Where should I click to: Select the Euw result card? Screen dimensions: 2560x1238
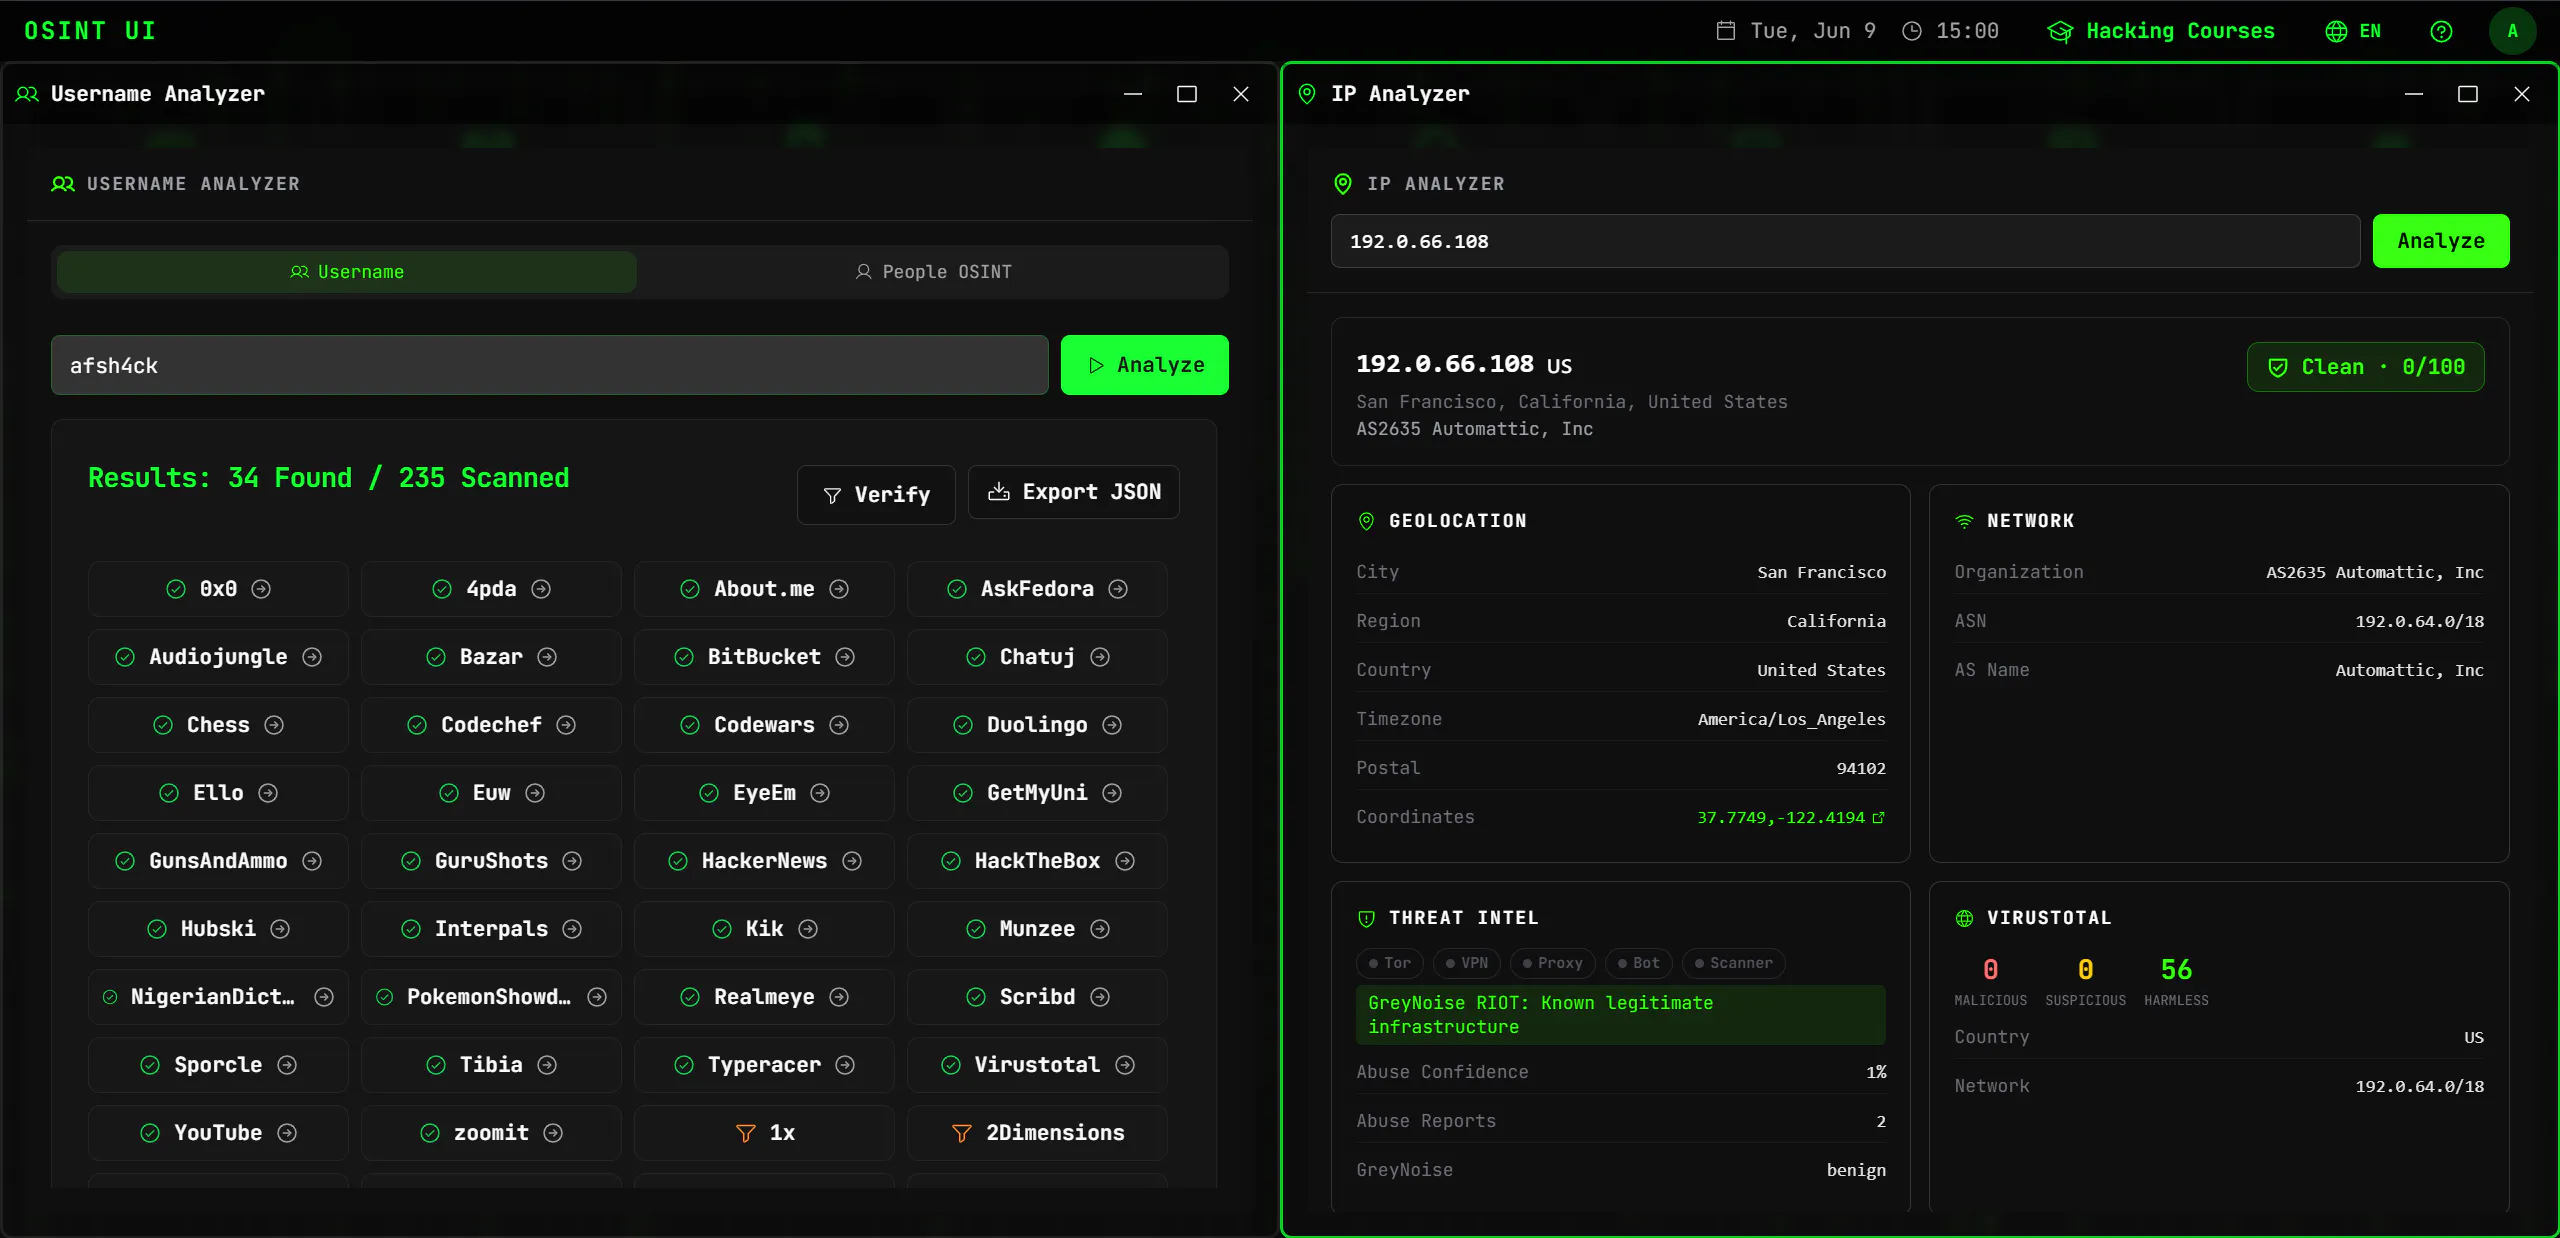click(x=491, y=793)
